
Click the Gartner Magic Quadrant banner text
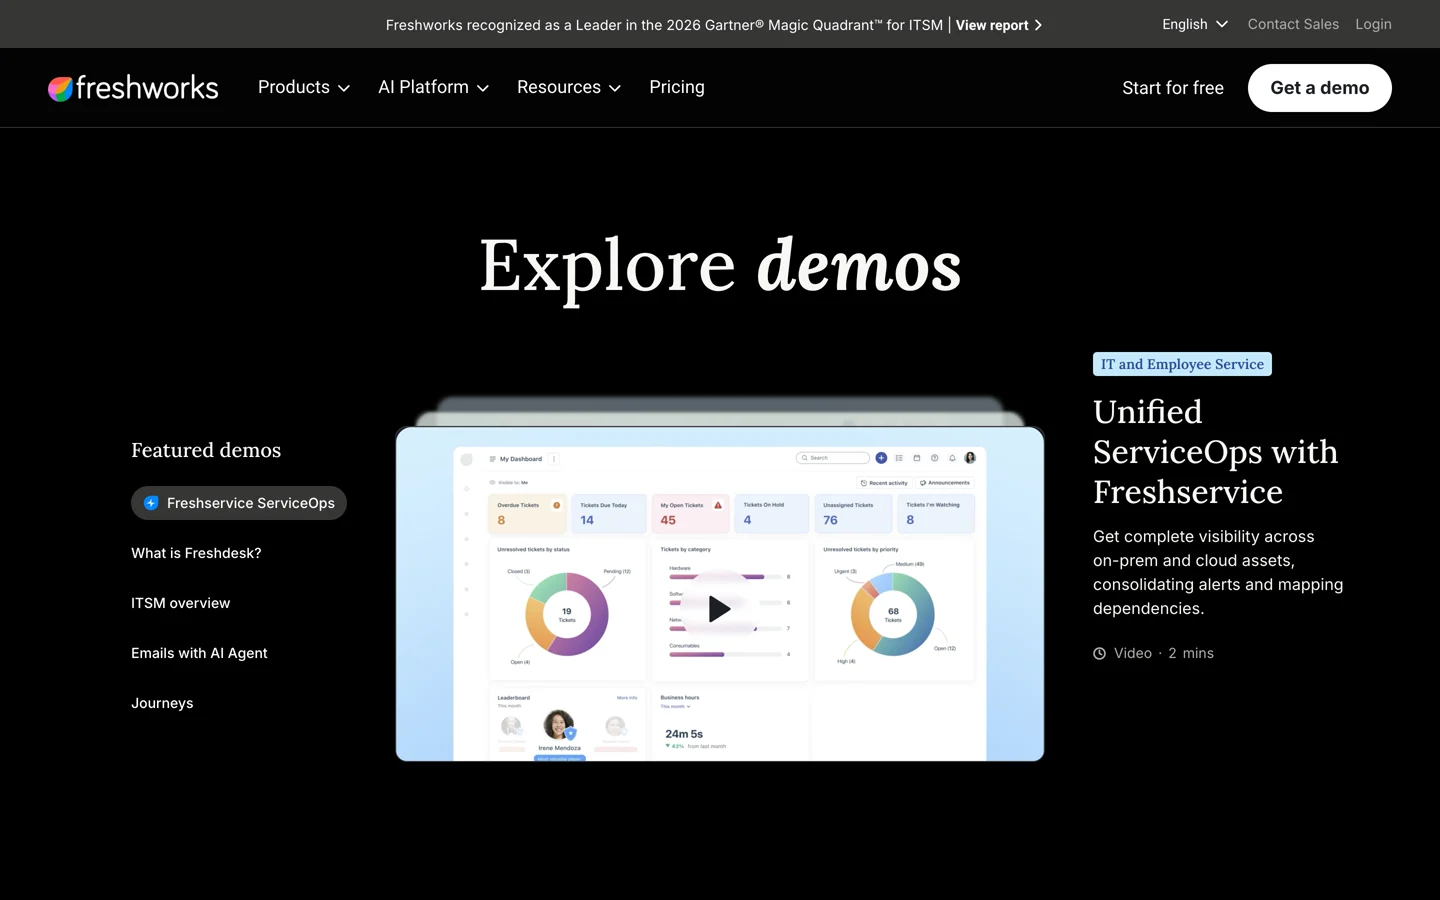664,25
